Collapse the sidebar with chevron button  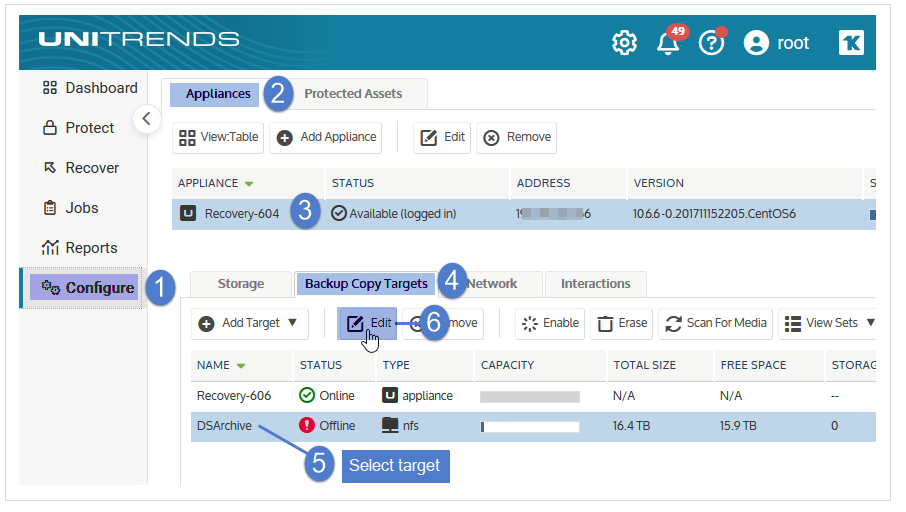(x=147, y=118)
